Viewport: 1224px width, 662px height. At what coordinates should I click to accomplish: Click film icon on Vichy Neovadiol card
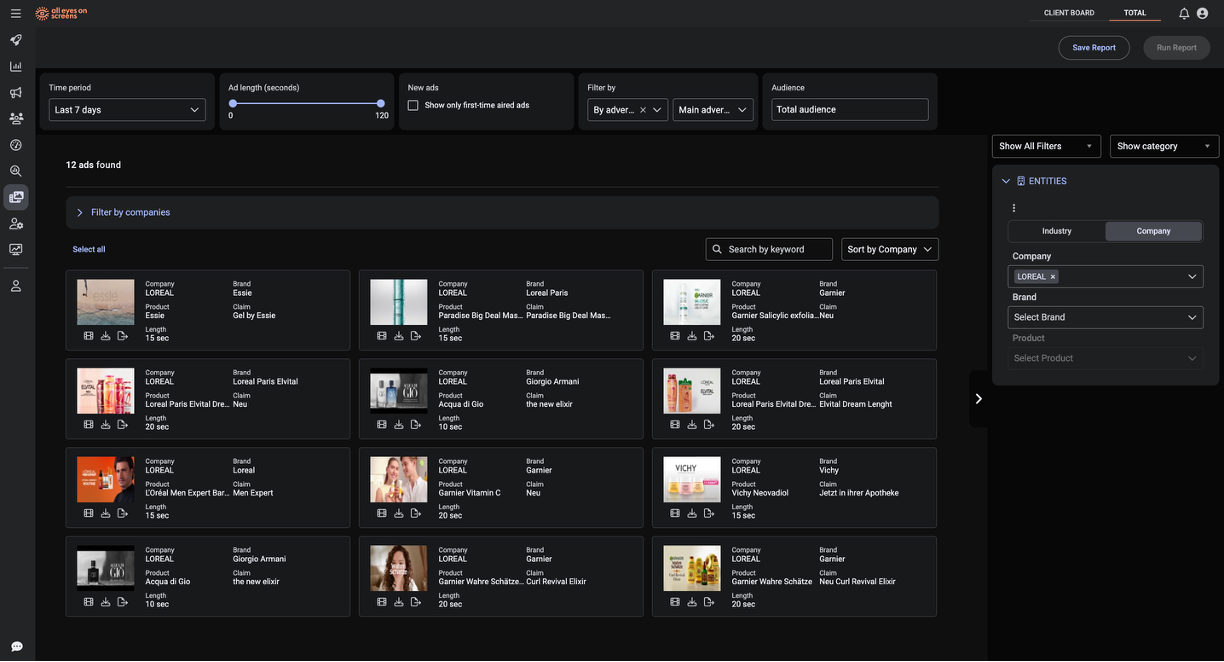675,513
